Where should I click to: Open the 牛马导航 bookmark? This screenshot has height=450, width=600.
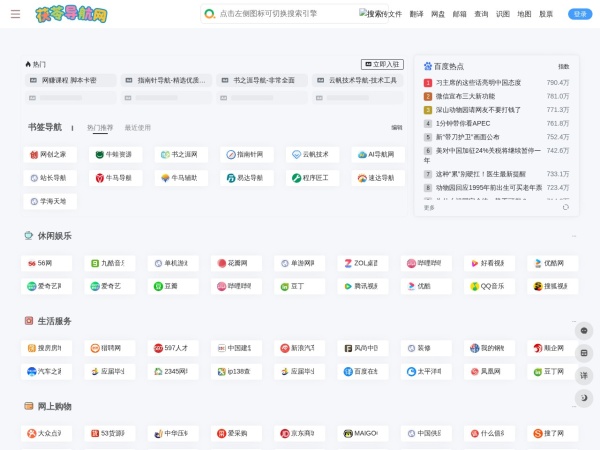116,178
